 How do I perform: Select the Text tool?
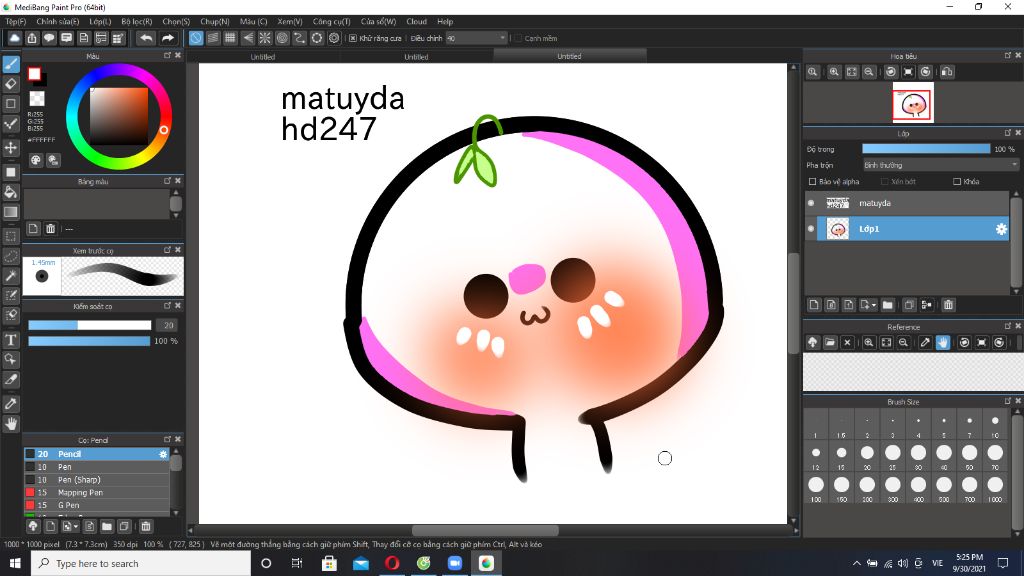pos(10,340)
